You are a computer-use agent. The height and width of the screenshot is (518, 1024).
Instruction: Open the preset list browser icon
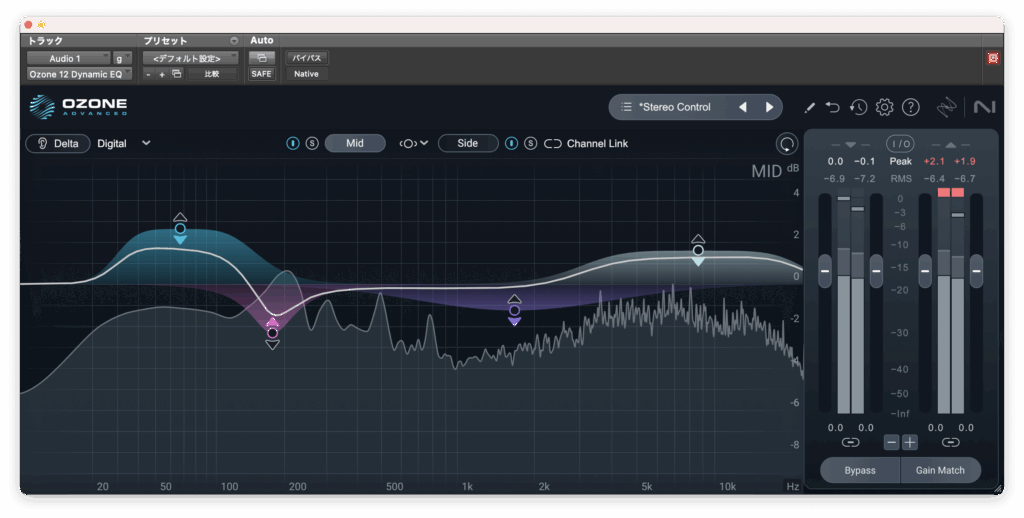point(626,107)
